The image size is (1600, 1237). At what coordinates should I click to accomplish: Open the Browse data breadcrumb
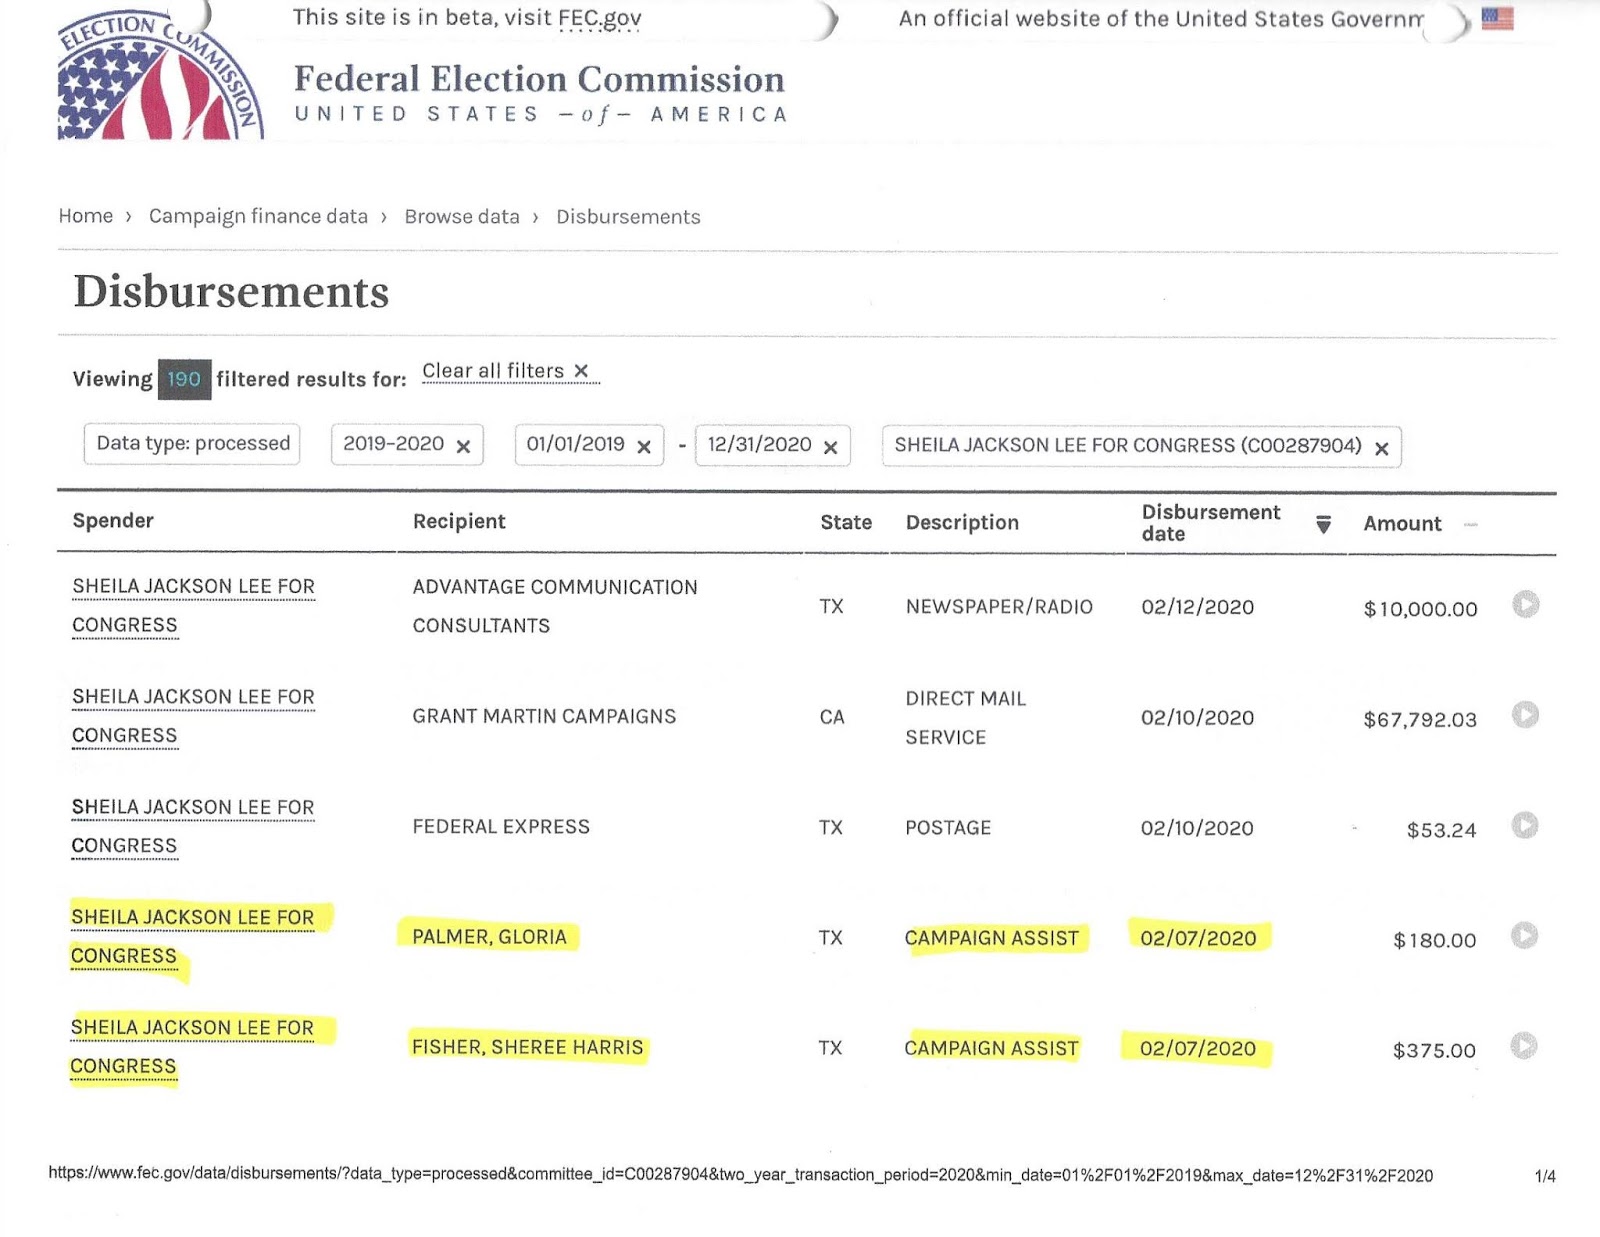(x=462, y=217)
